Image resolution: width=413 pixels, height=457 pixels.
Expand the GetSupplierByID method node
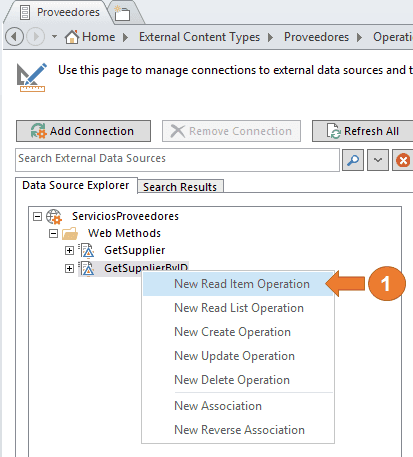(69, 268)
